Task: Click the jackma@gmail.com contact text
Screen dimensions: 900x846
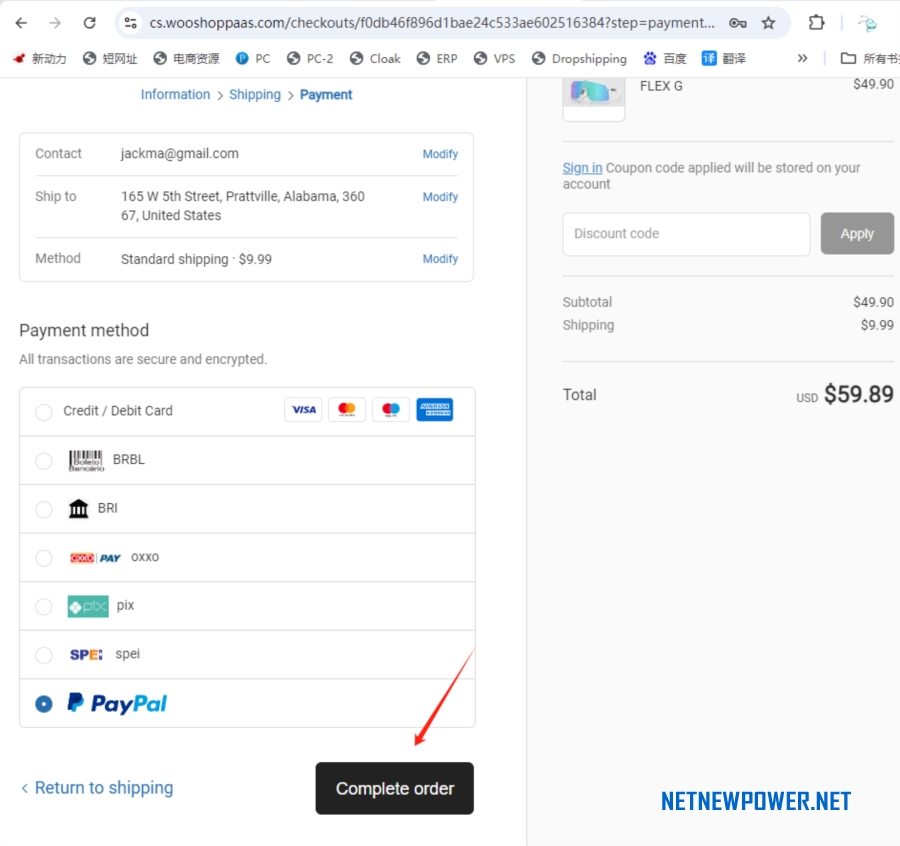Action: [180, 154]
